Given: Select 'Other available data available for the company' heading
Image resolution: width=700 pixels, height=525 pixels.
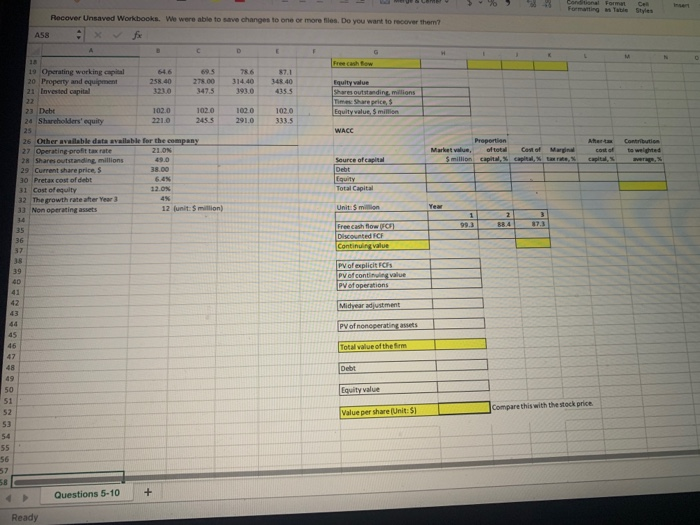Looking at the screenshot, I should click(118, 140).
